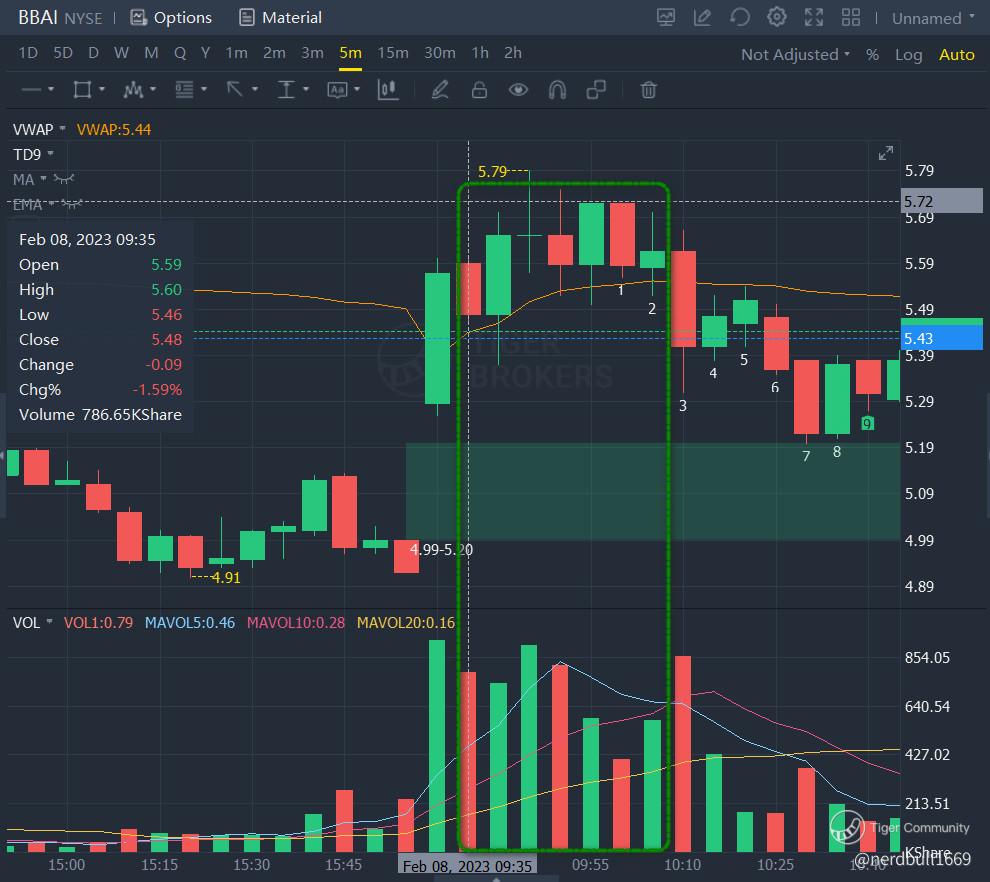Toggle the lock drawings icon

tap(479, 90)
